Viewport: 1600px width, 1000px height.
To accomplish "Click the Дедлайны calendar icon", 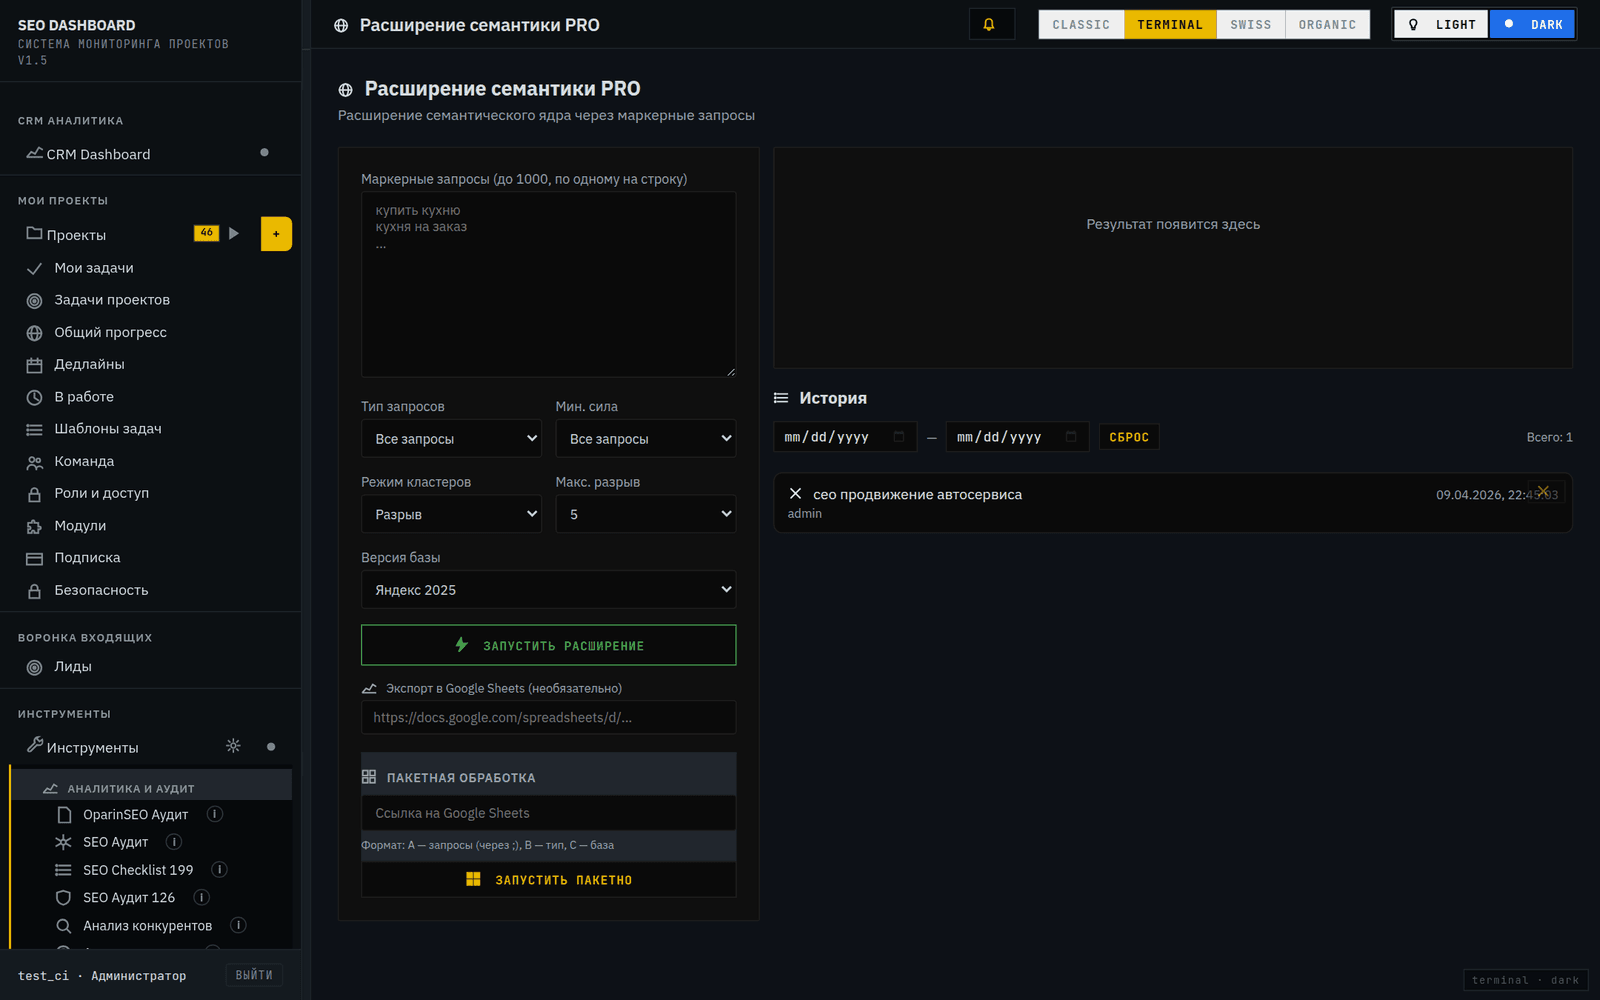I will [x=34, y=365].
